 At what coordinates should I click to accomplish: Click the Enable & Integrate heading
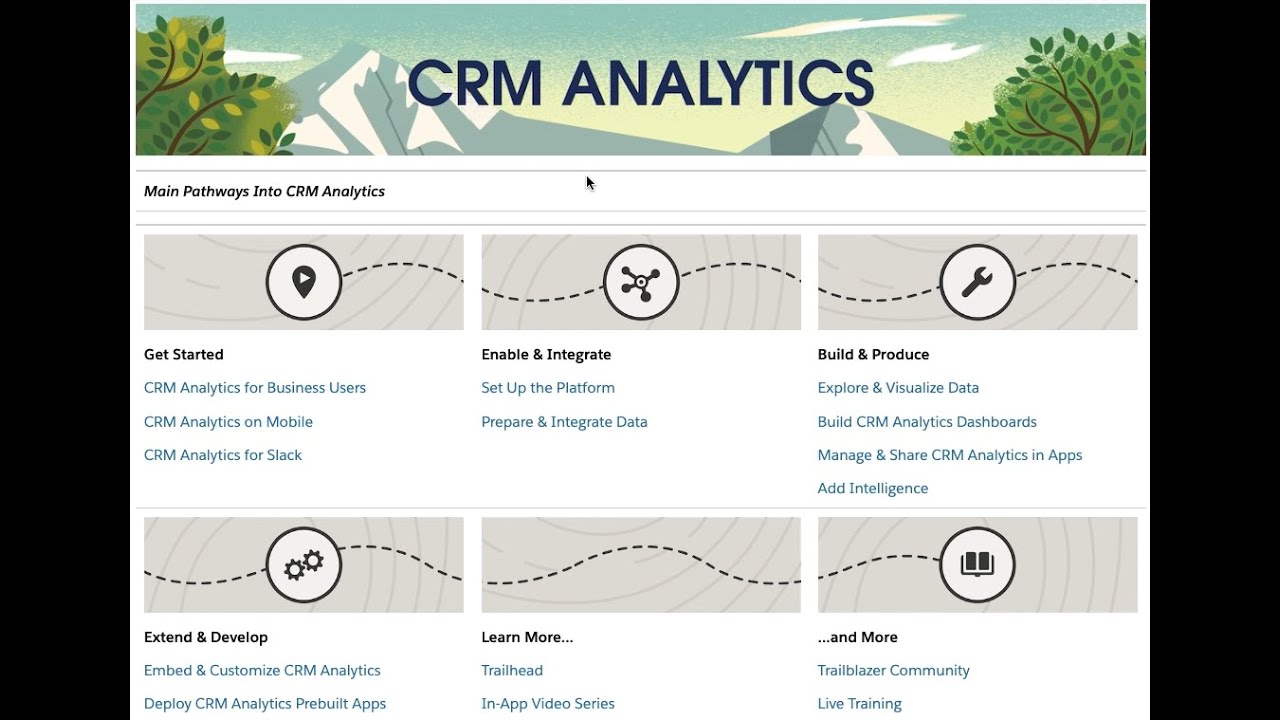point(546,355)
